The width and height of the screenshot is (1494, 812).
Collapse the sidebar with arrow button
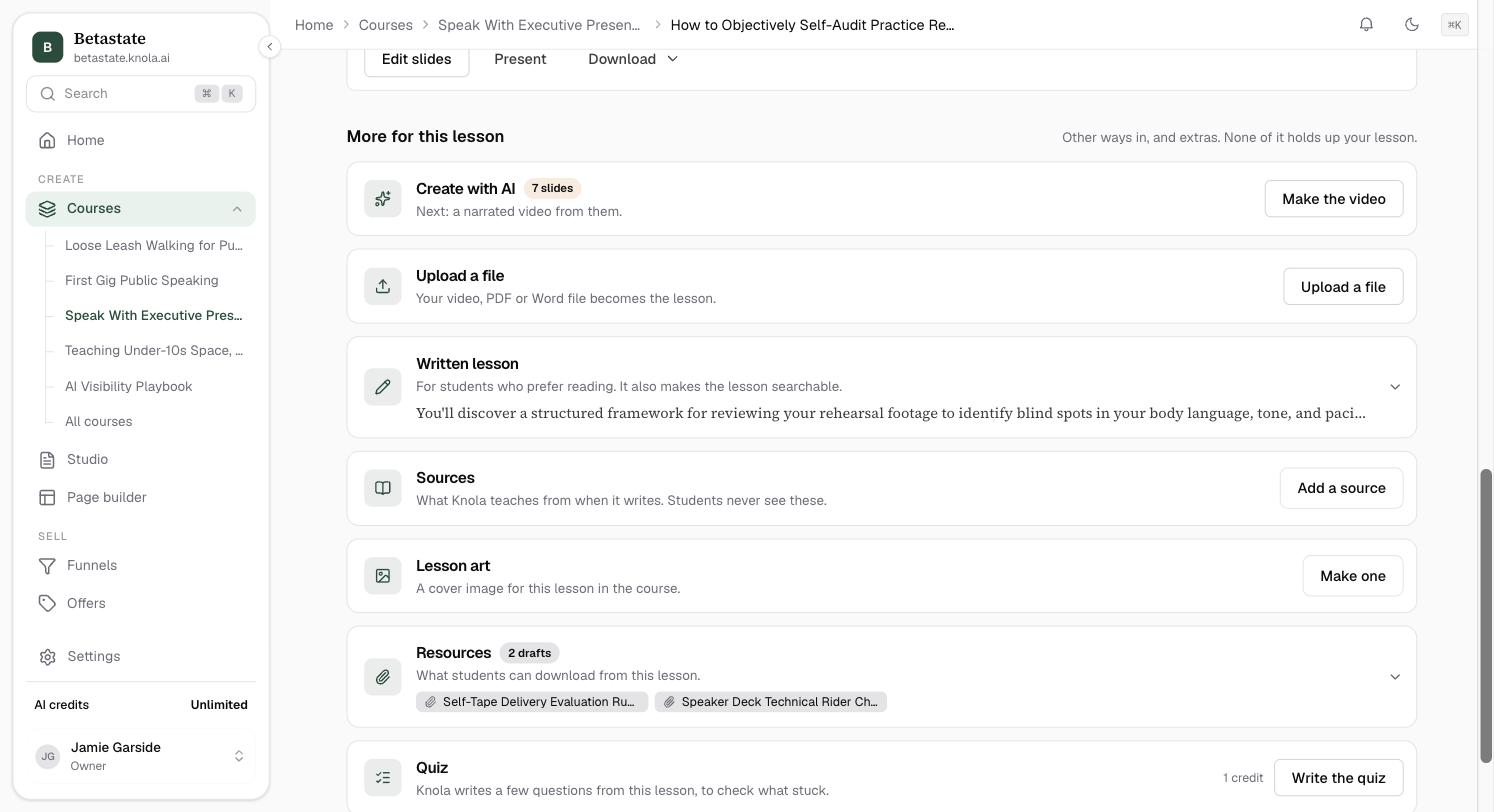coord(269,46)
